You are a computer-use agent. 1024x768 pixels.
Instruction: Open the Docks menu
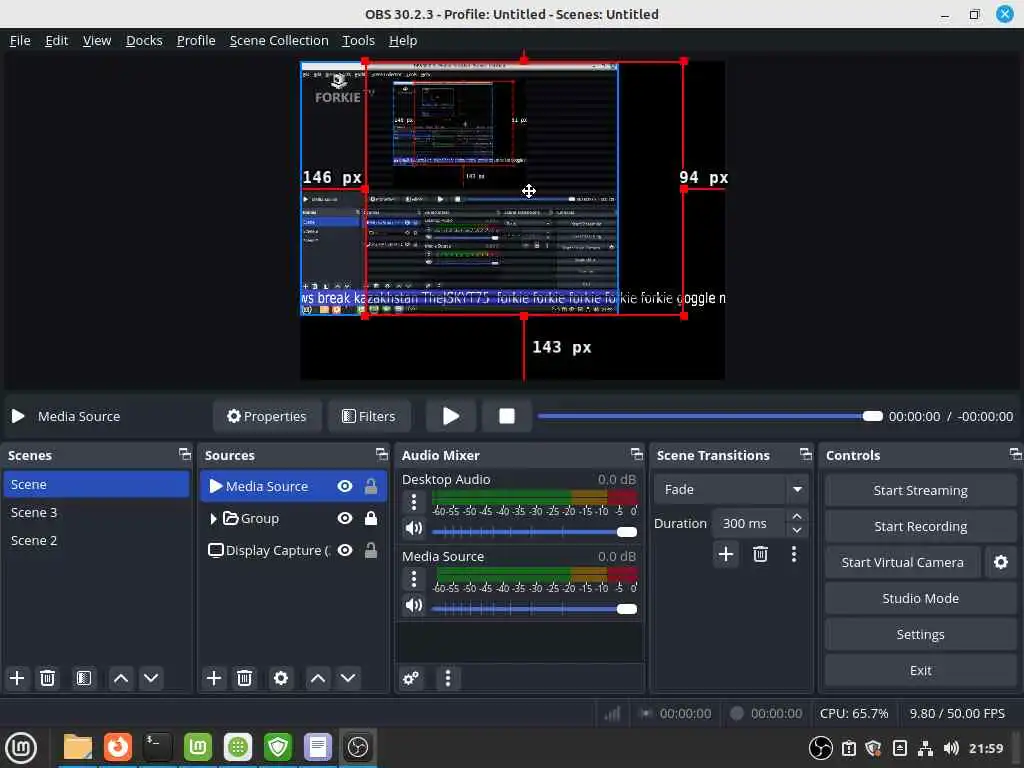coord(144,40)
